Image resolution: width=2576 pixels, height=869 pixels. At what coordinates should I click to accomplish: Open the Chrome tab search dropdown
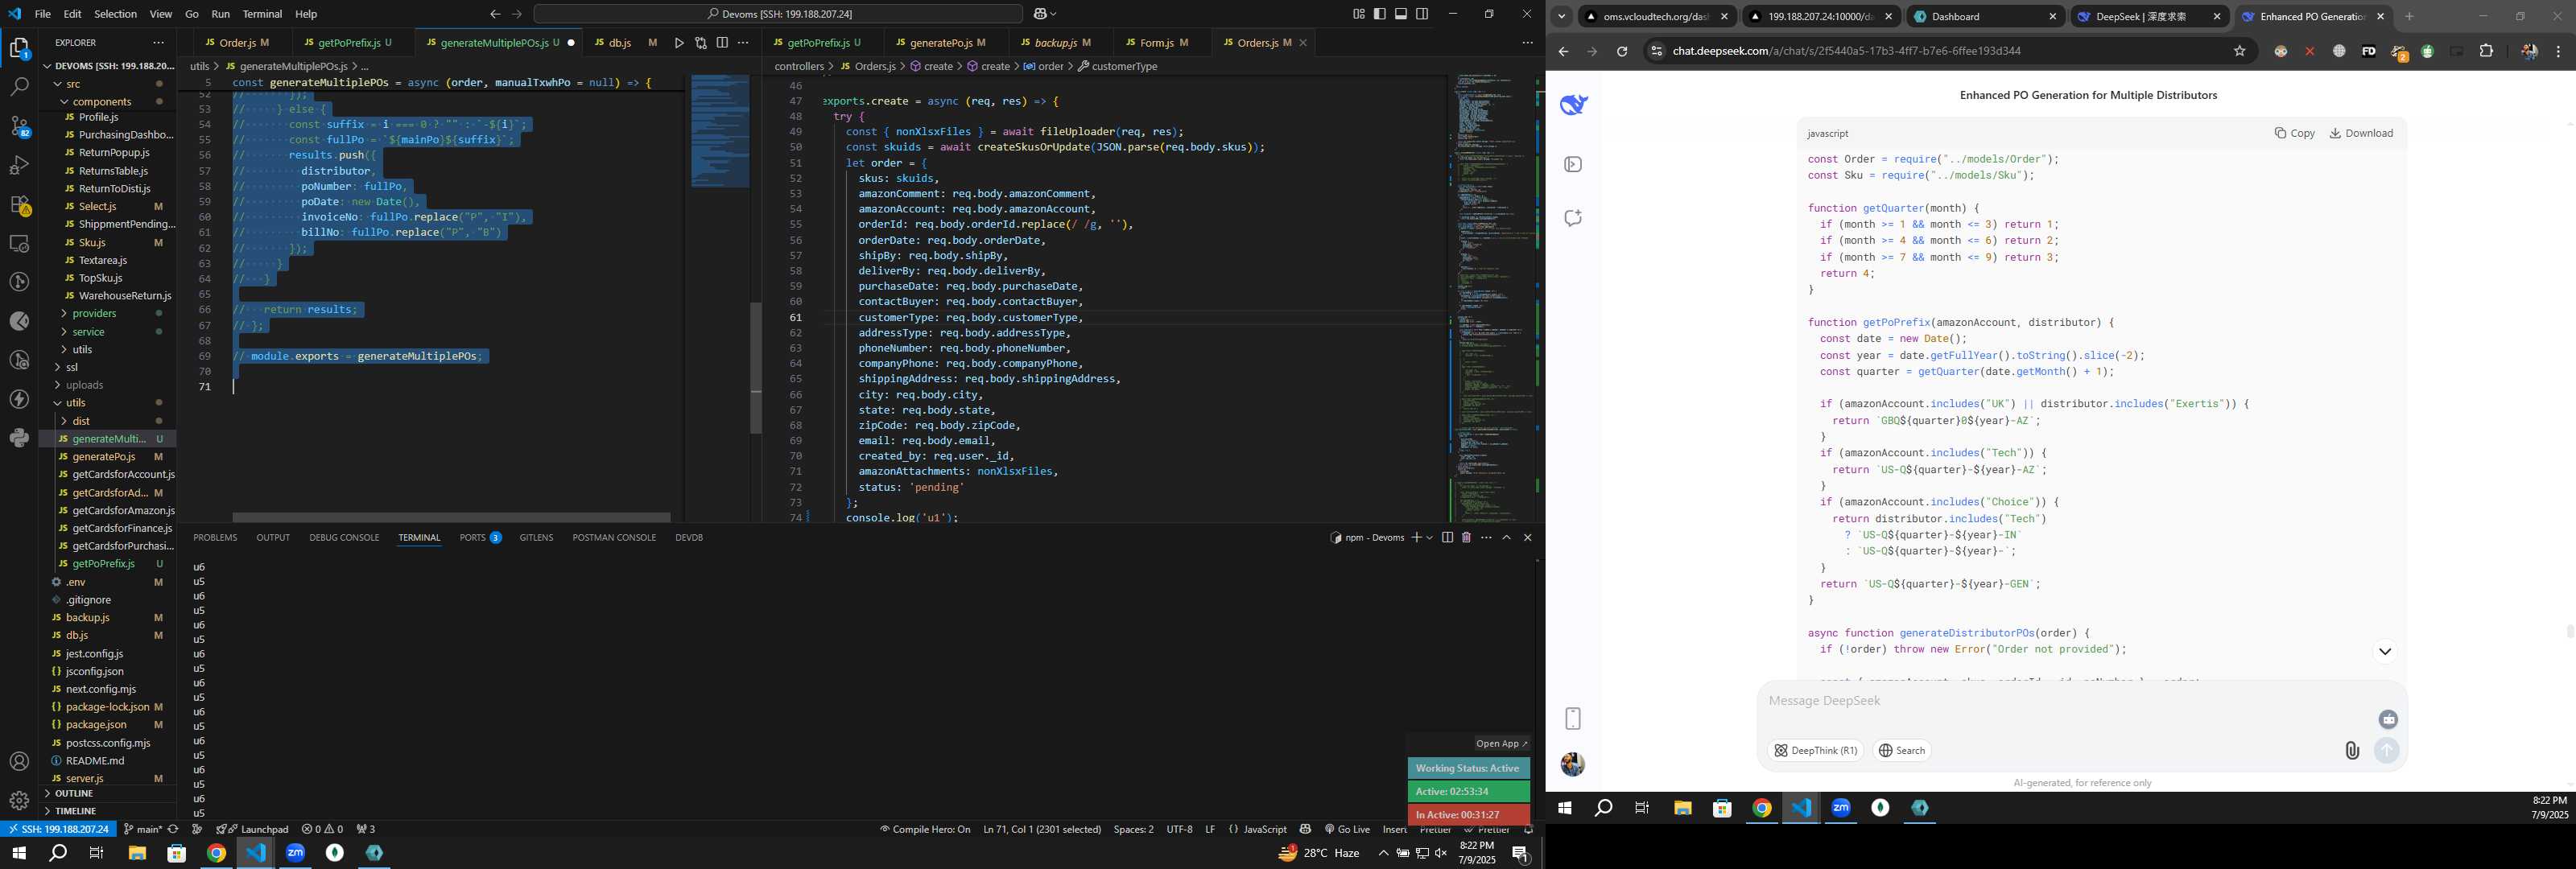1561,16
